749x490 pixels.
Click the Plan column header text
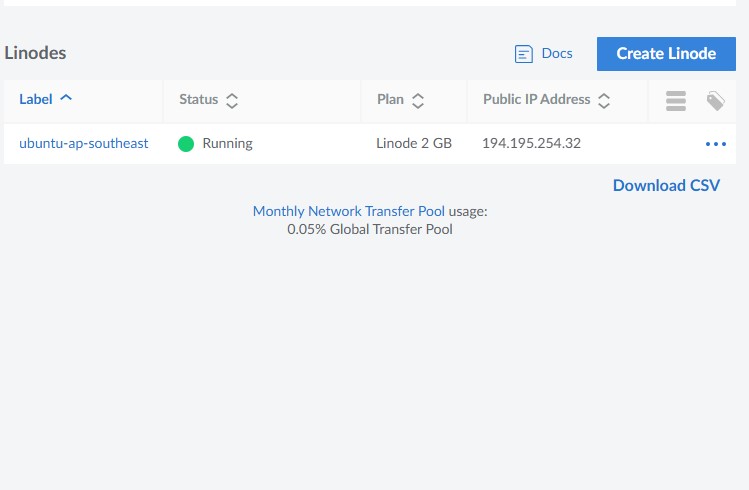coord(390,100)
